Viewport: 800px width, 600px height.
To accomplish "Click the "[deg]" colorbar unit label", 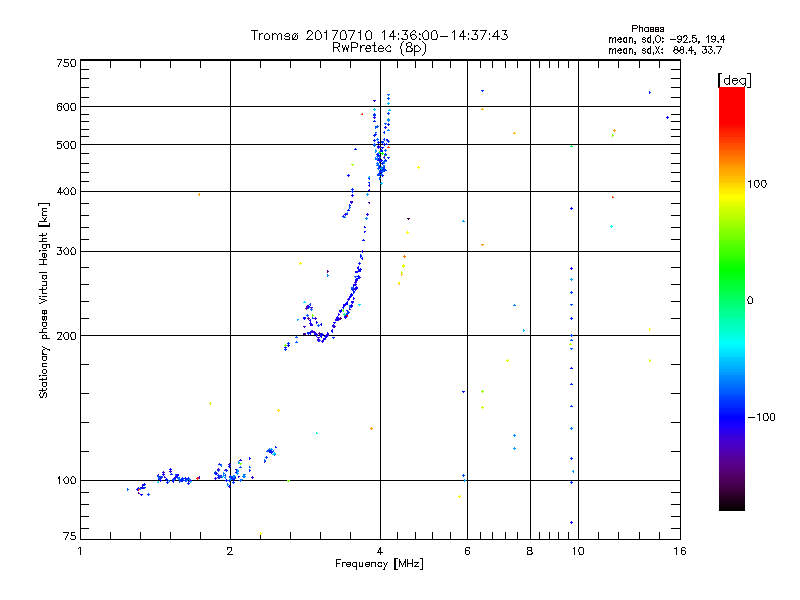I will [734, 80].
